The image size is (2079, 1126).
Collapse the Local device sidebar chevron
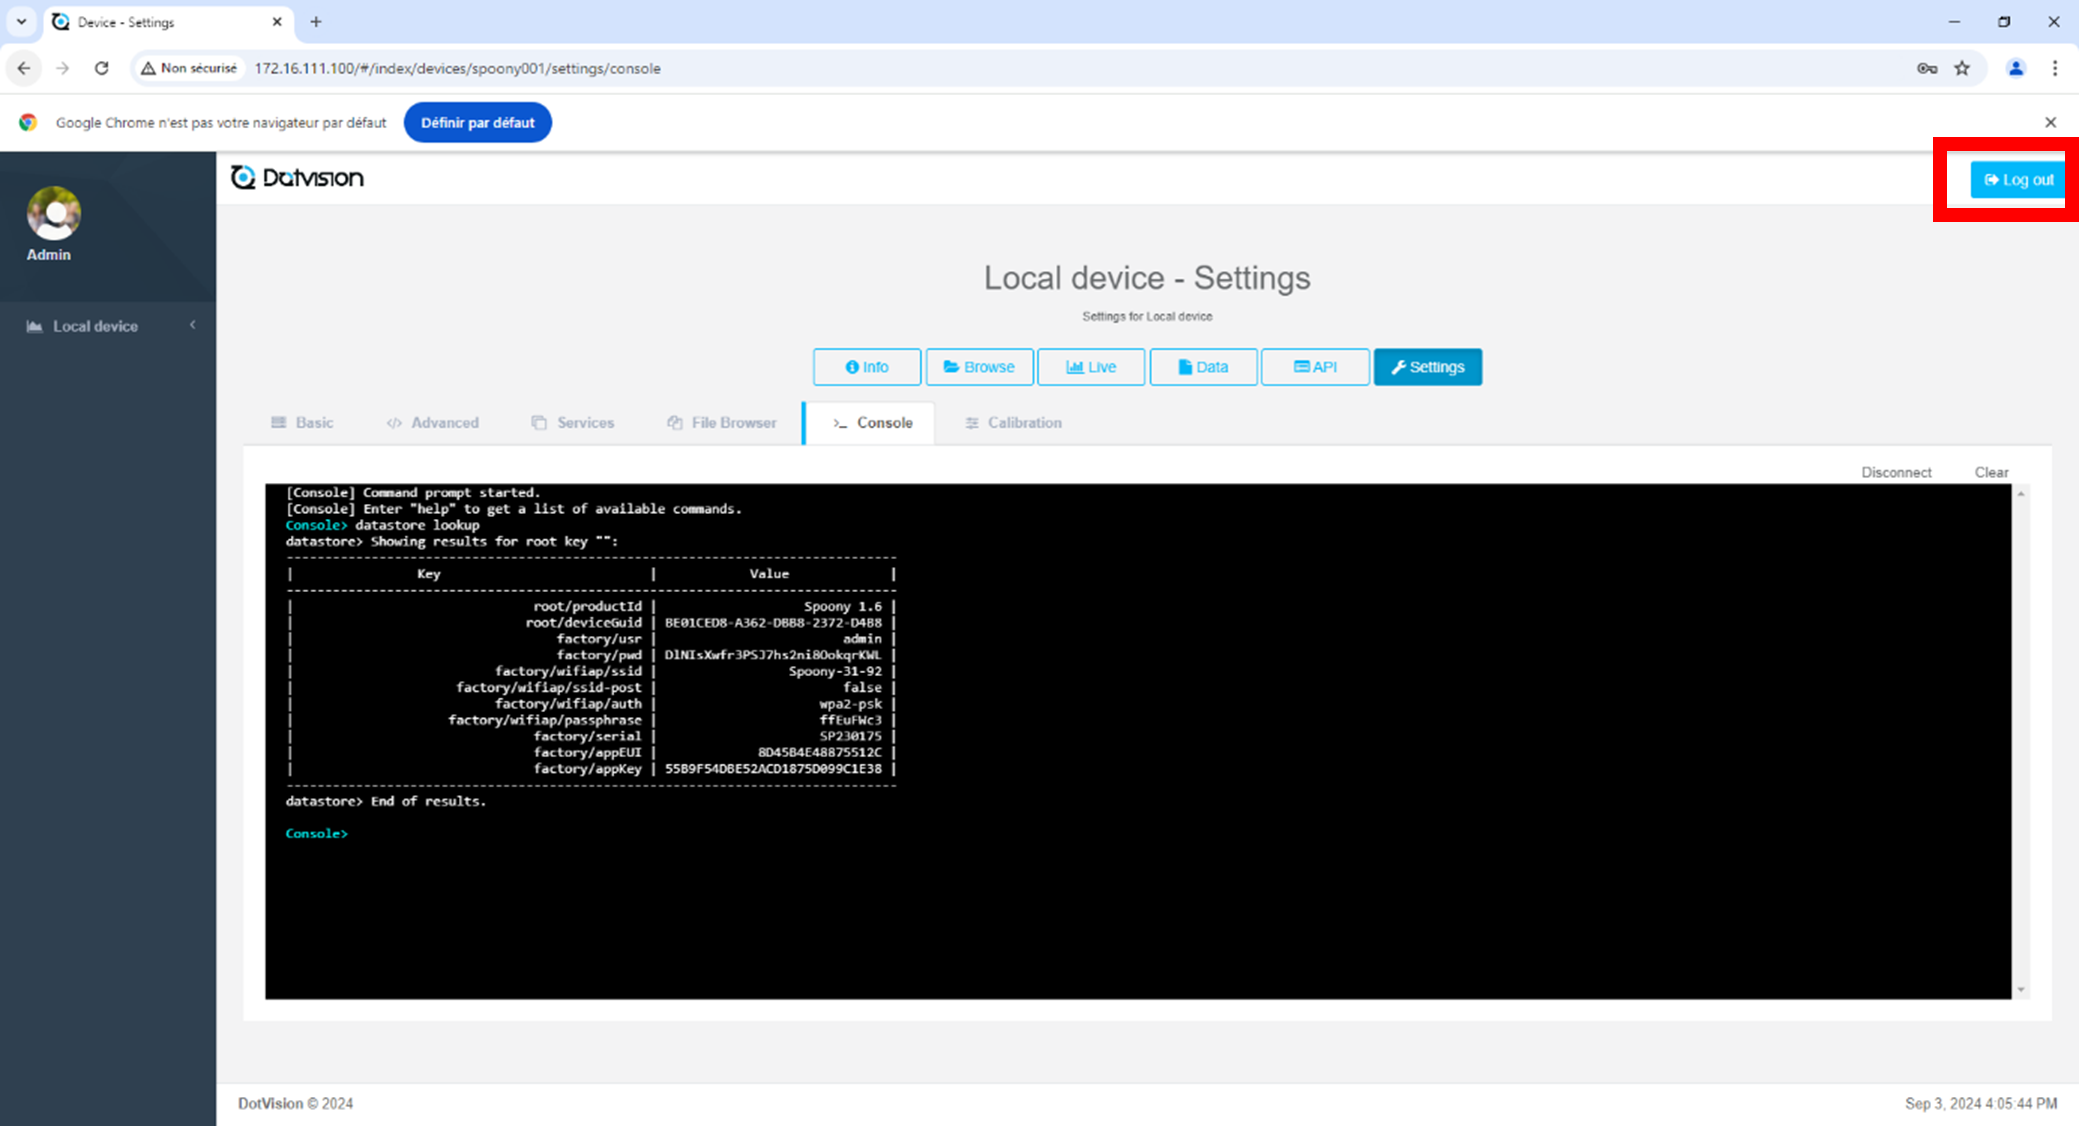[x=193, y=325]
